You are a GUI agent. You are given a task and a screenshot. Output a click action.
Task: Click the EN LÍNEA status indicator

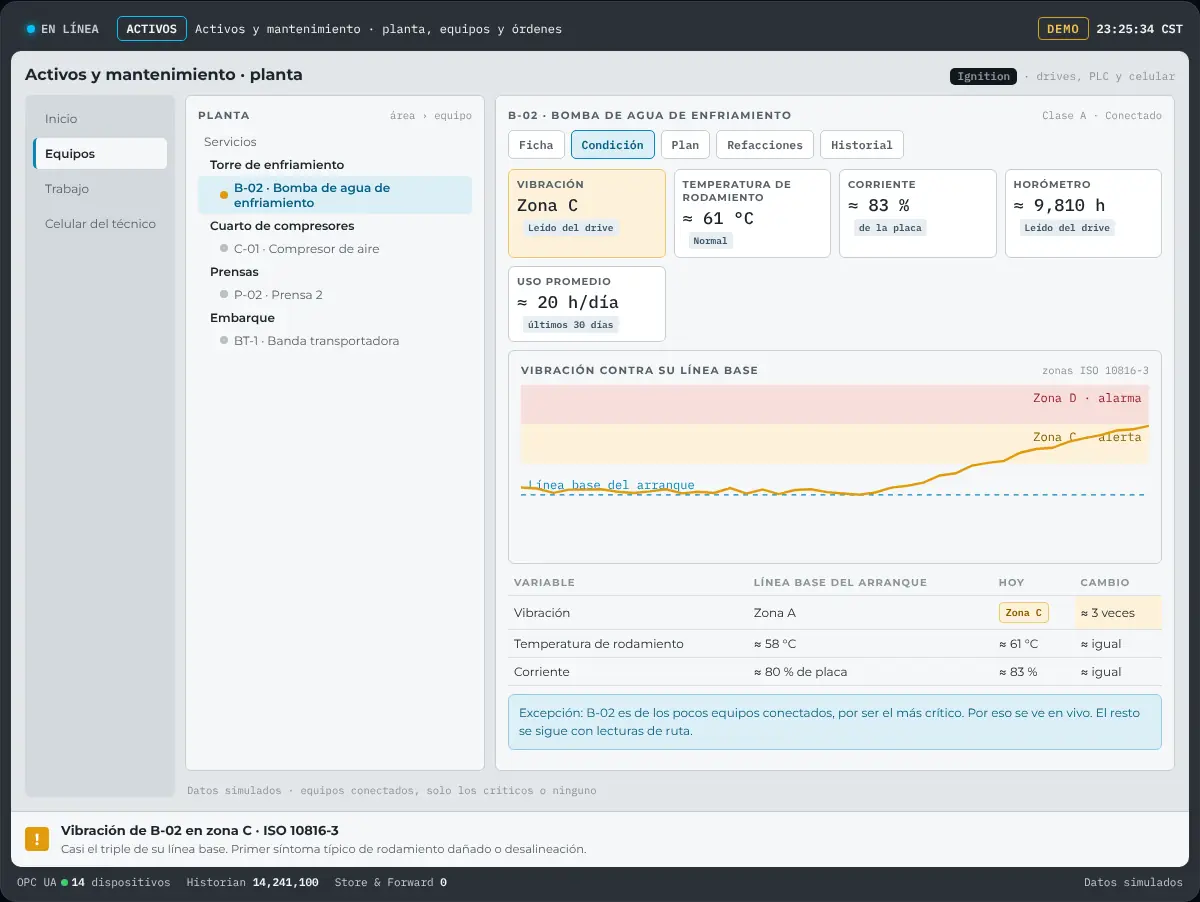pos(63,29)
